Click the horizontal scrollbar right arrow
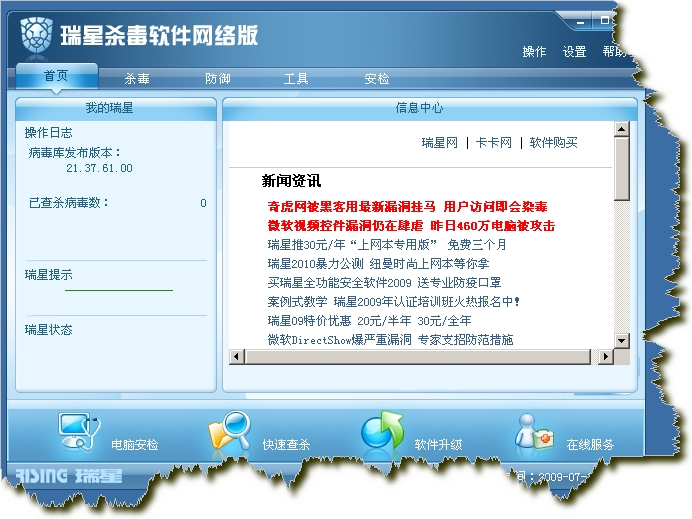This screenshot has height=519, width=692. click(606, 356)
